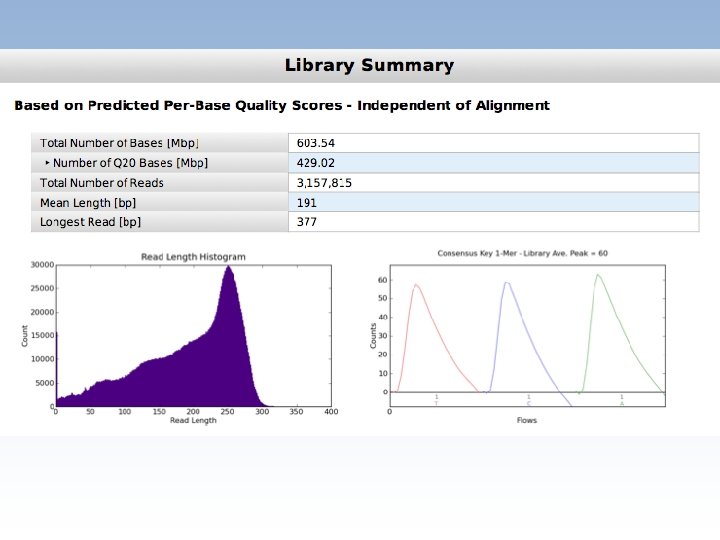Image resolution: width=720 pixels, height=540 pixels.
Task: Expand the Number of Q20 Bases triangle
Action: [x=47, y=163]
